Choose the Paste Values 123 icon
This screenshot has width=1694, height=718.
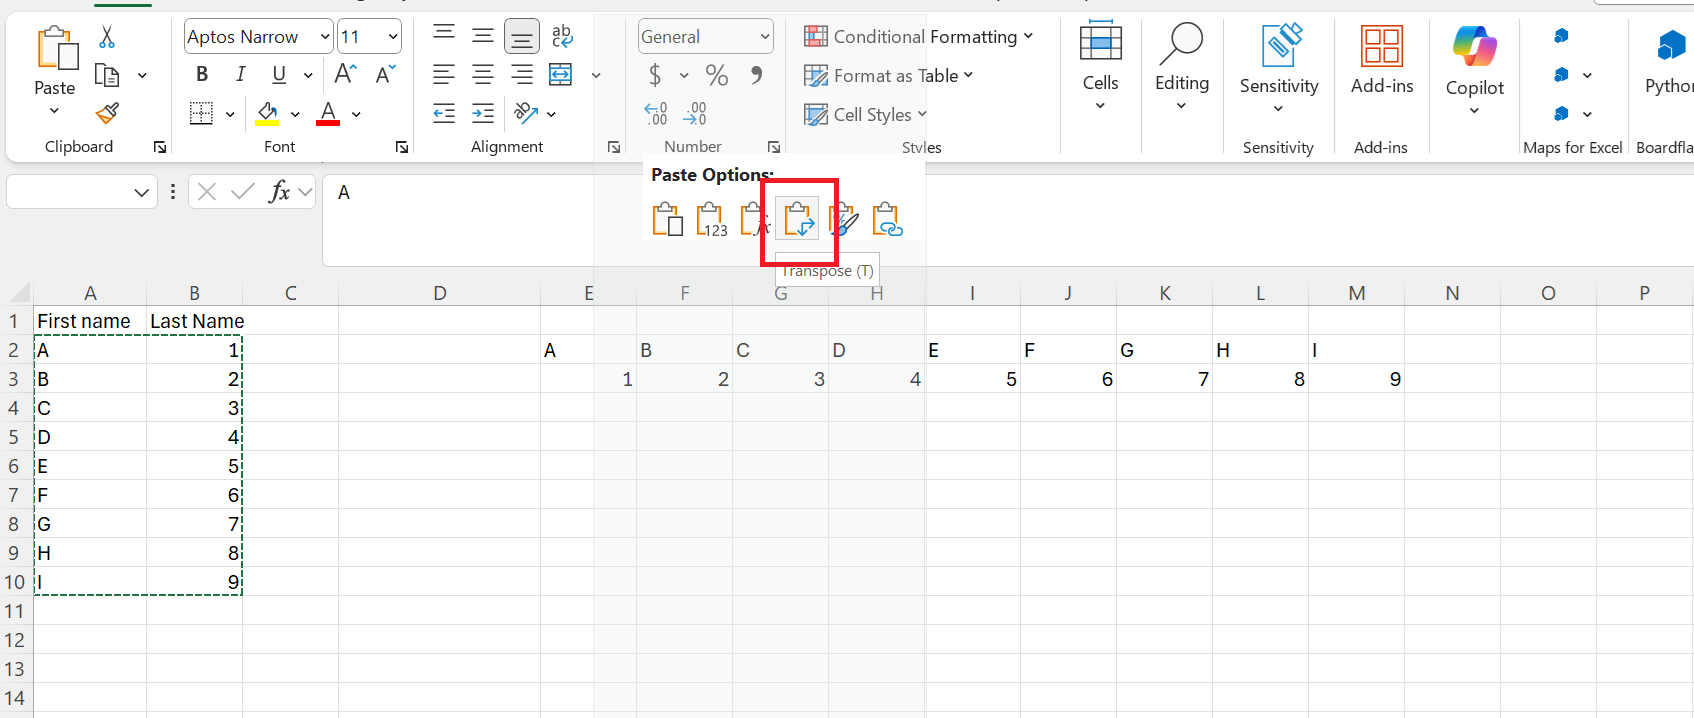coord(711,219)
